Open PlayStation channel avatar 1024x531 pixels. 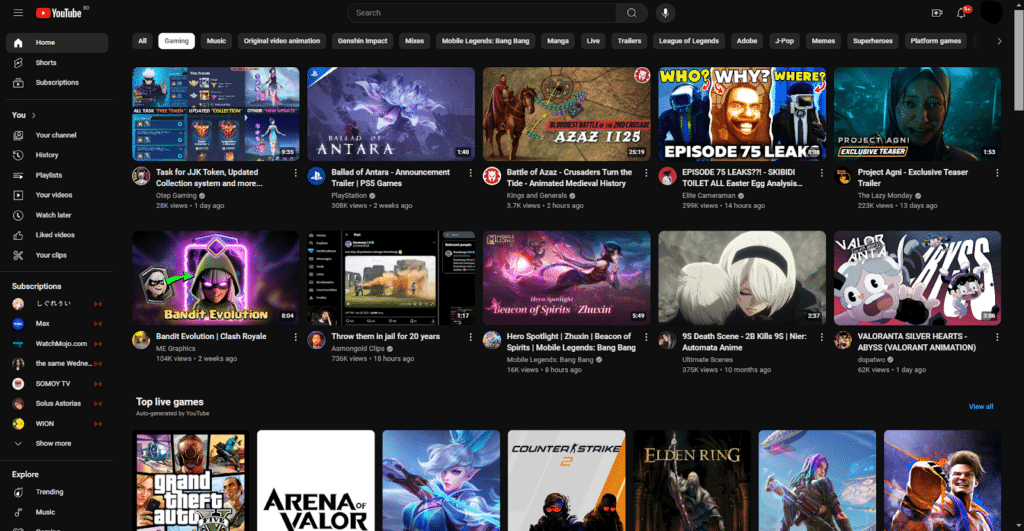point(317,176)
